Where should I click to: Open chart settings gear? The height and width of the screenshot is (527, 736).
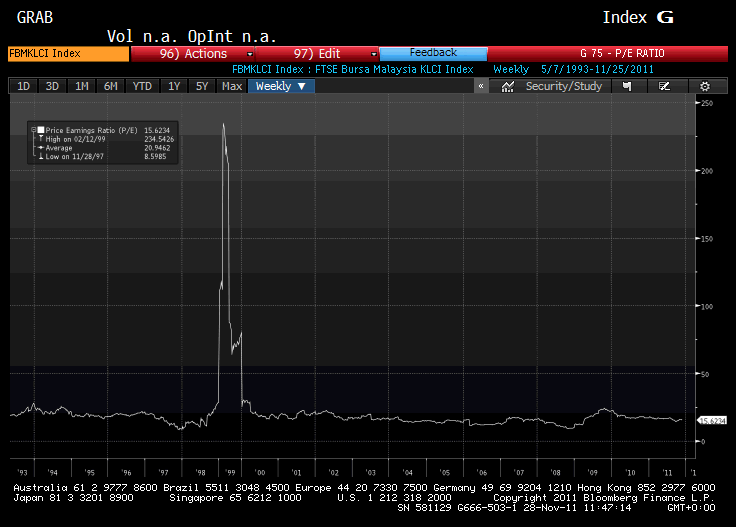tap(705, 86)
